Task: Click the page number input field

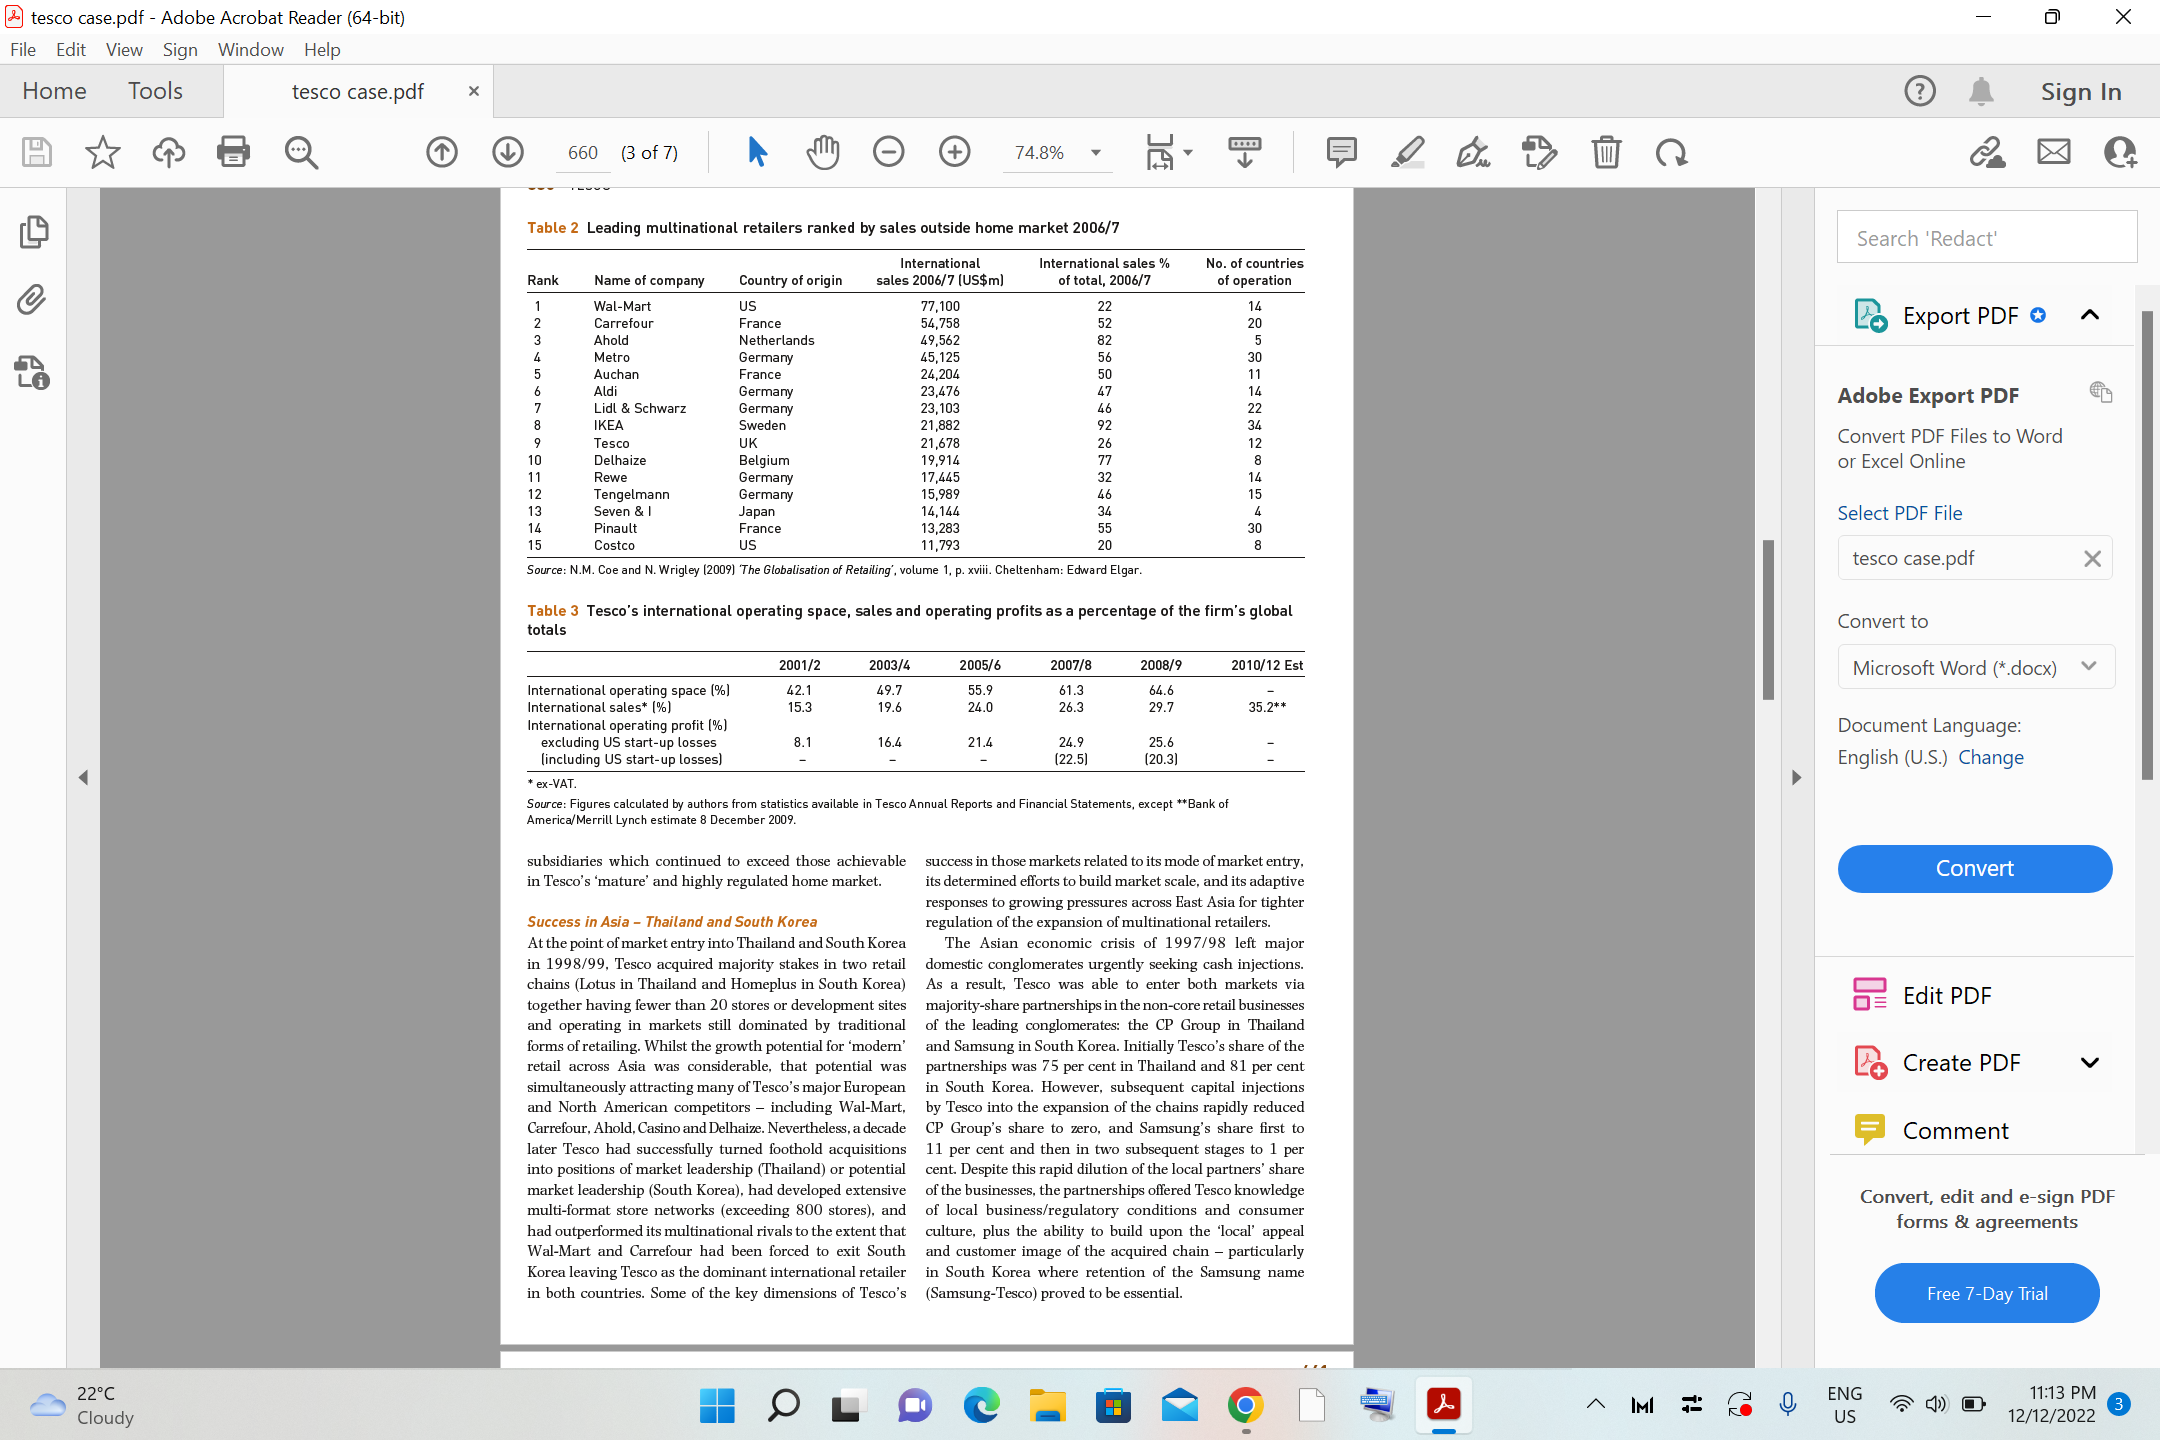Action: tap(583, 152)
